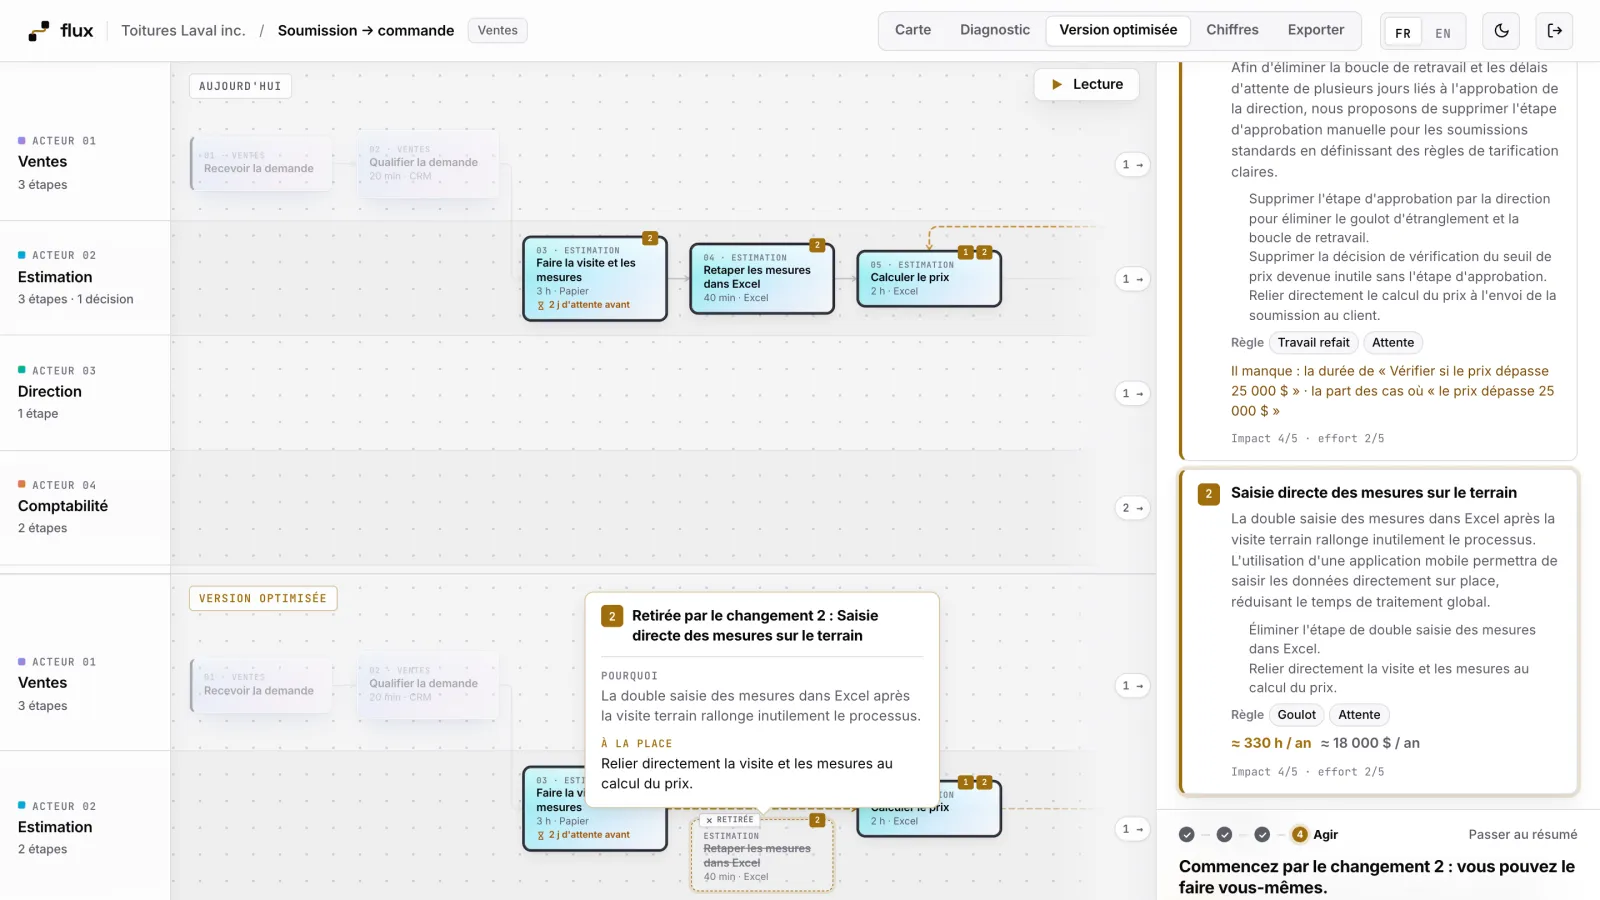Select Aujourd'hui card Retaper les mesures dans Excel
Image resolution: width=1600 pixels, height=900 pixels.
click(762, 279)
